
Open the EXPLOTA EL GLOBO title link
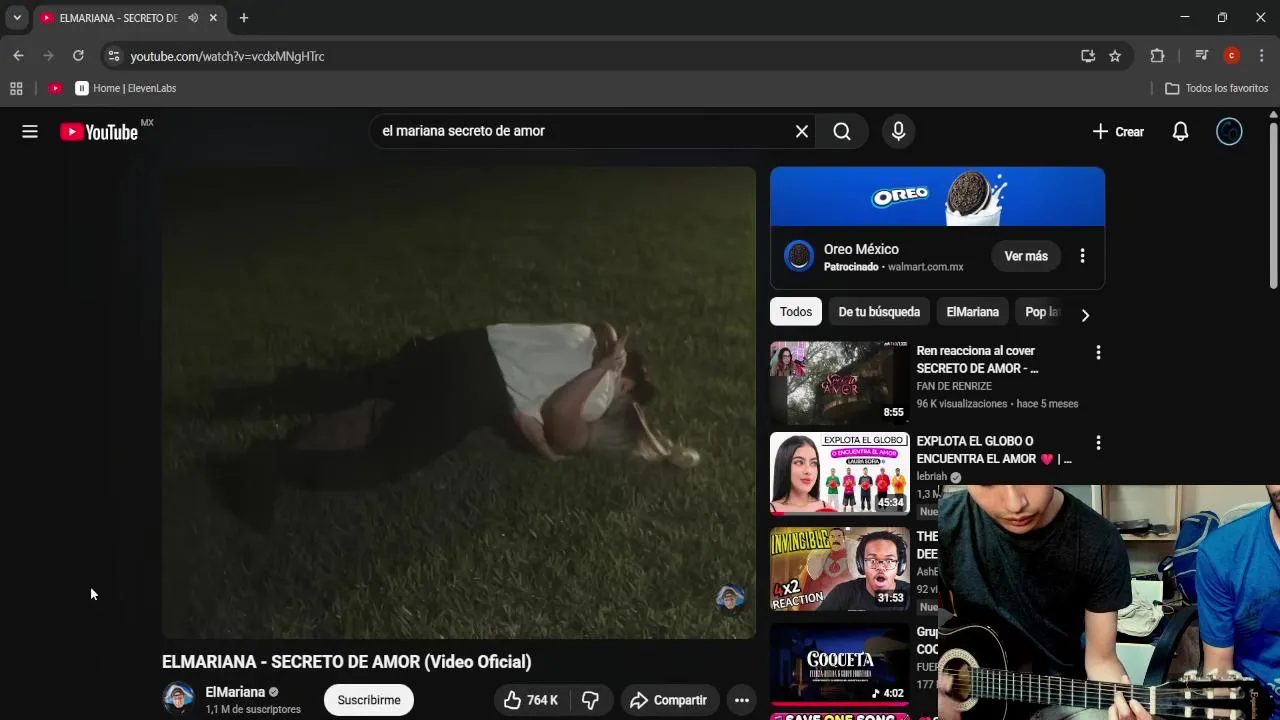tap(993, 449)
